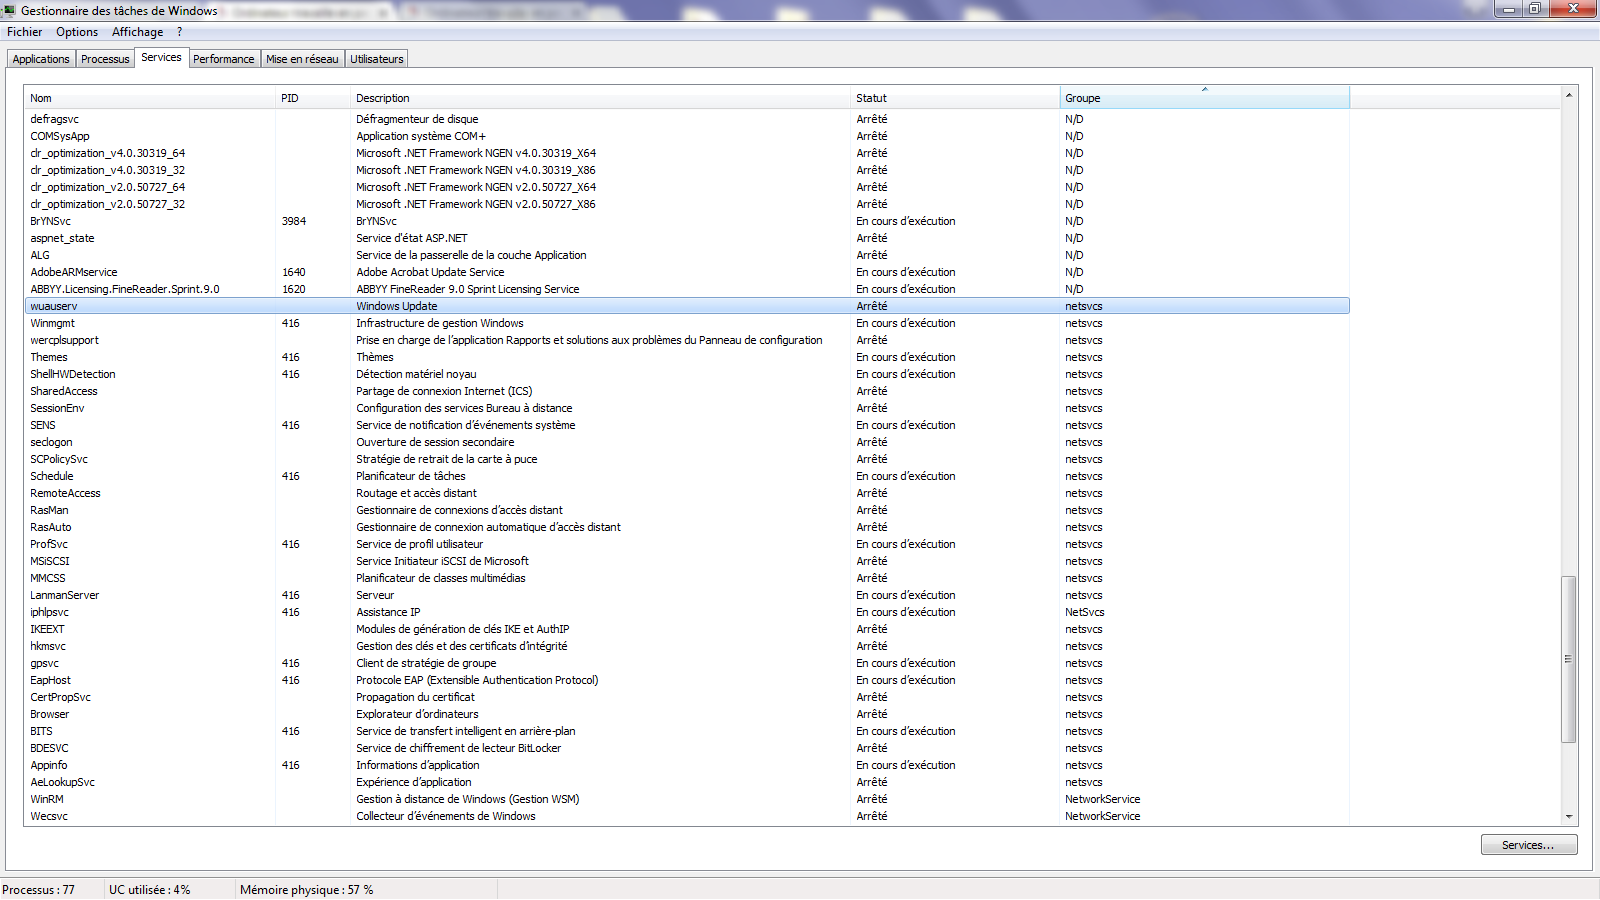
Task: Select the seclogon service
Action: click(687, 442)
